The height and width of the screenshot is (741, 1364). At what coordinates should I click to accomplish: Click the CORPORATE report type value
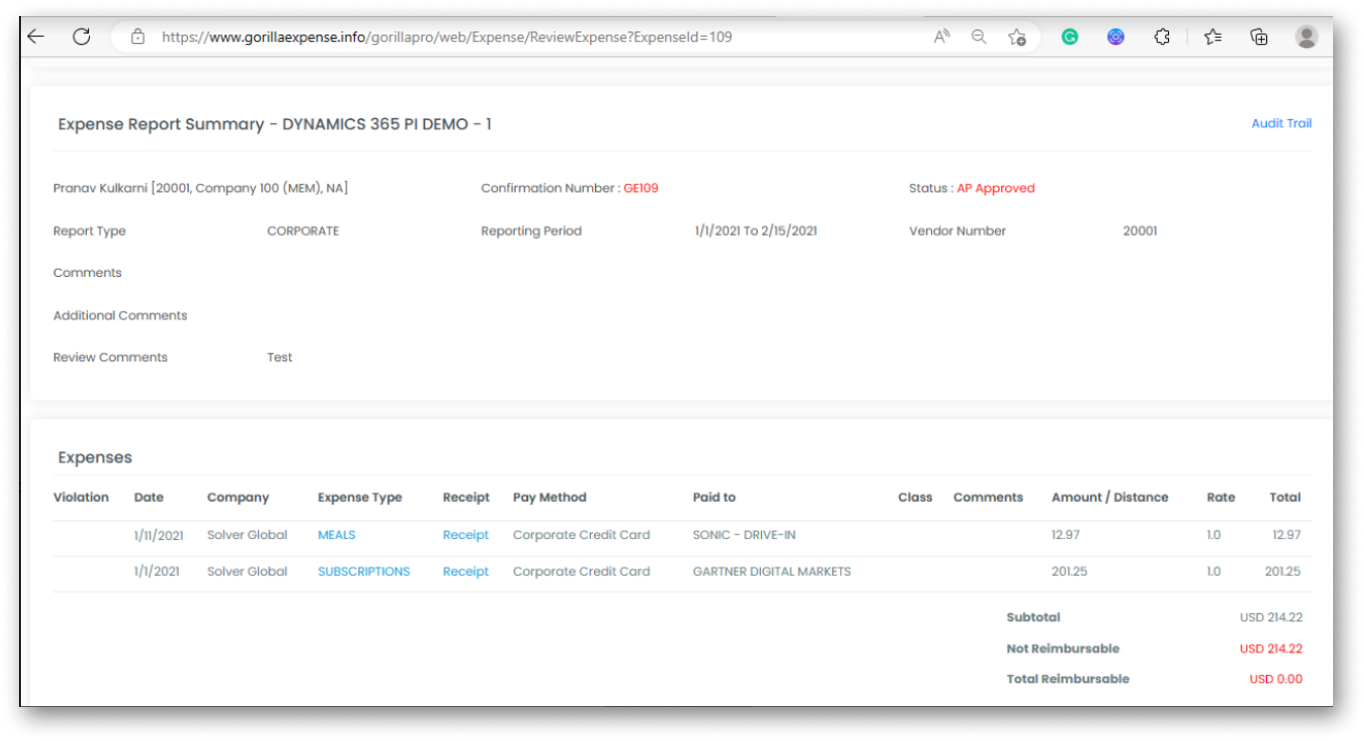pyautogui.click(x=303, y=231)
